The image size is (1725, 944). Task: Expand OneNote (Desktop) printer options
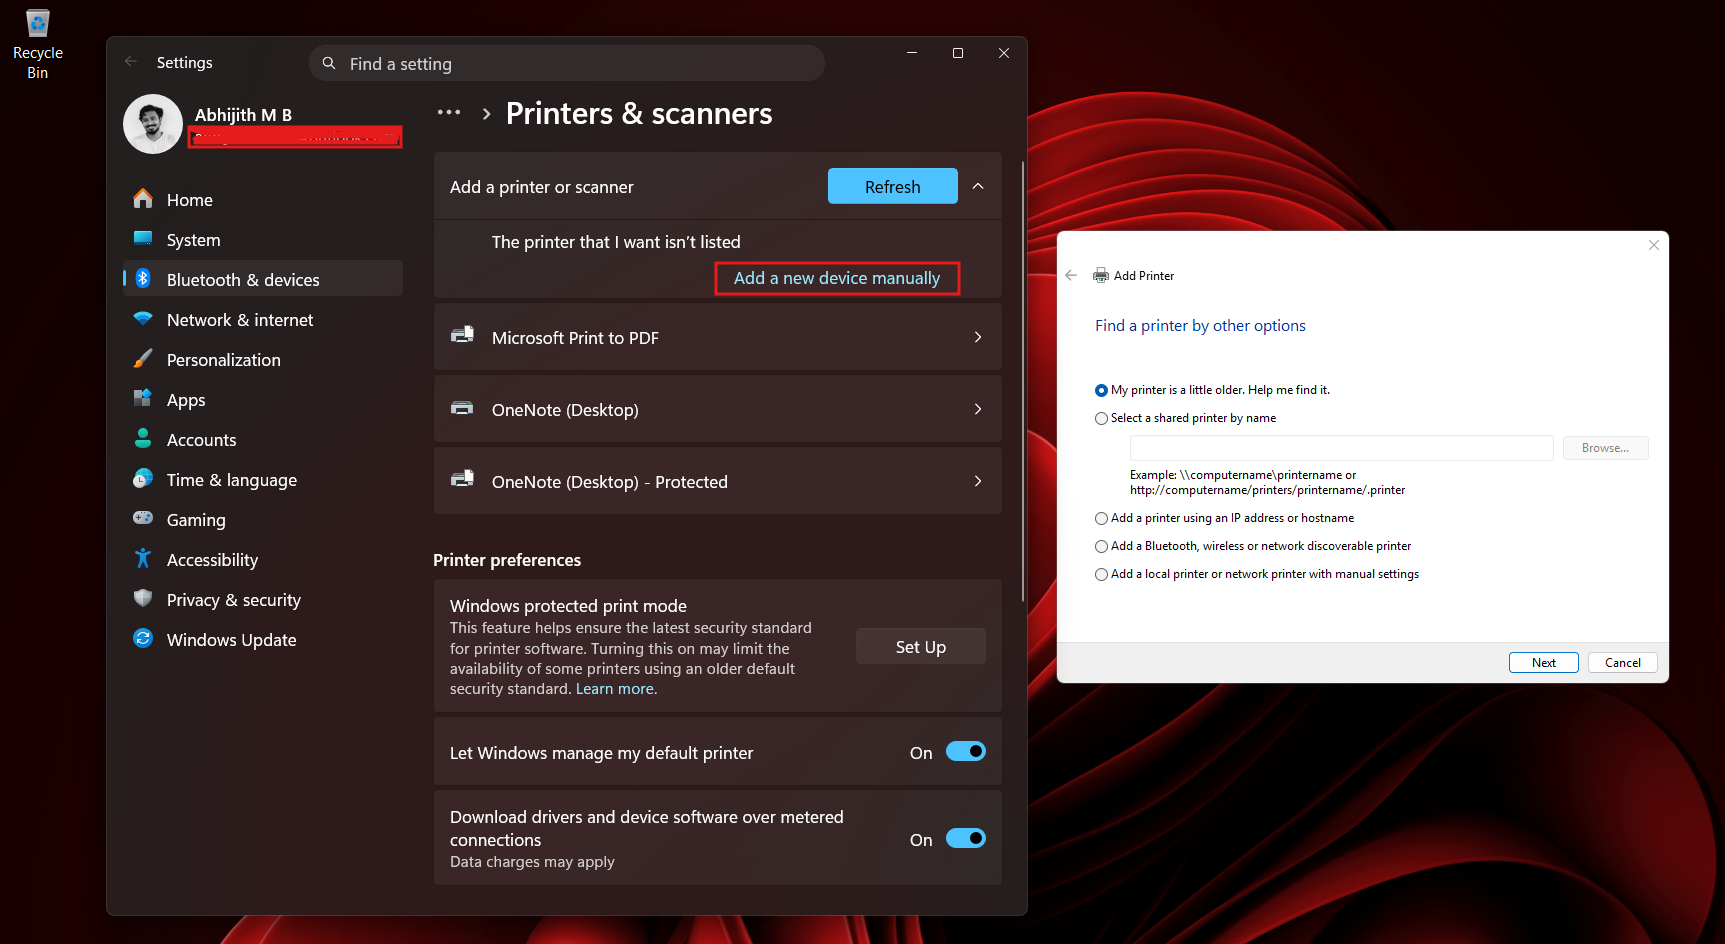pos(977,409)
